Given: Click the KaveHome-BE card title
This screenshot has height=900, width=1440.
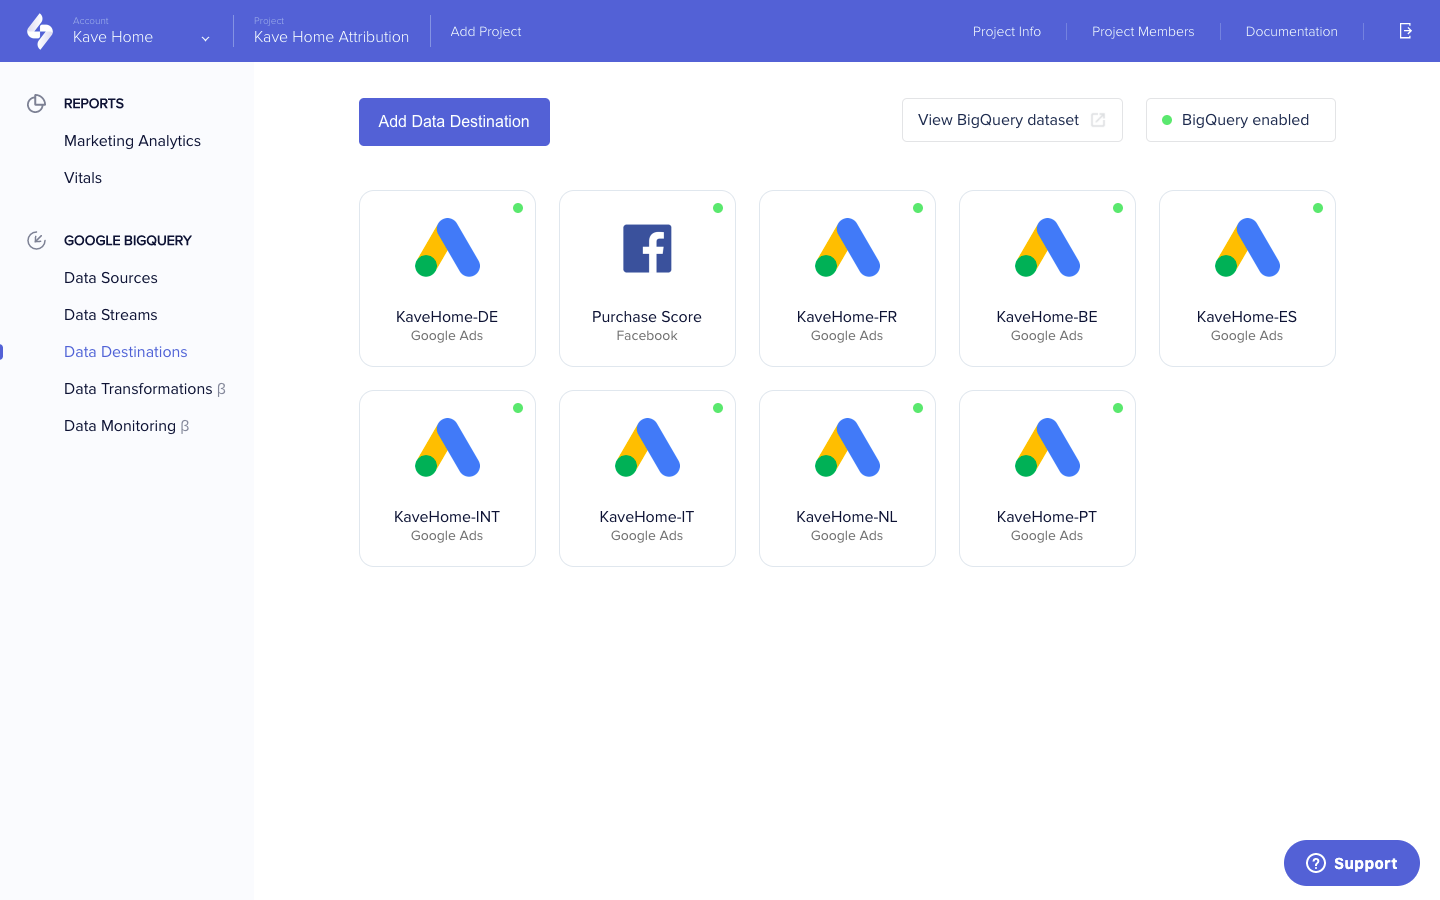Looking at the screenshot, I should click(1047, 317).
